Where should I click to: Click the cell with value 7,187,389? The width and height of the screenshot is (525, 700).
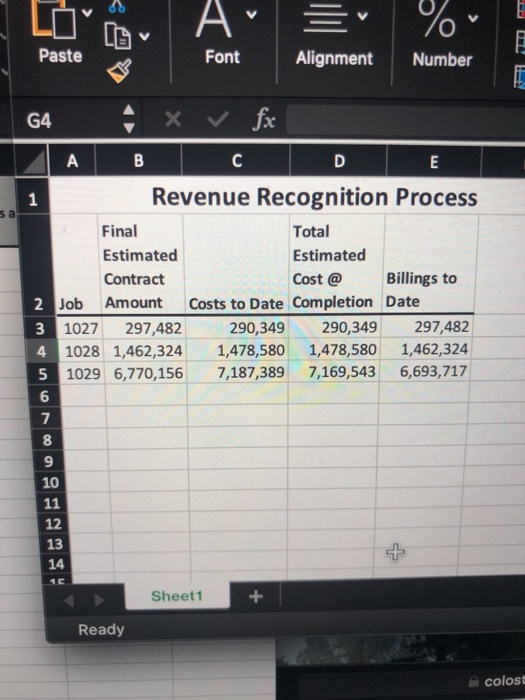pyautogui.click(x=238, y=372)
